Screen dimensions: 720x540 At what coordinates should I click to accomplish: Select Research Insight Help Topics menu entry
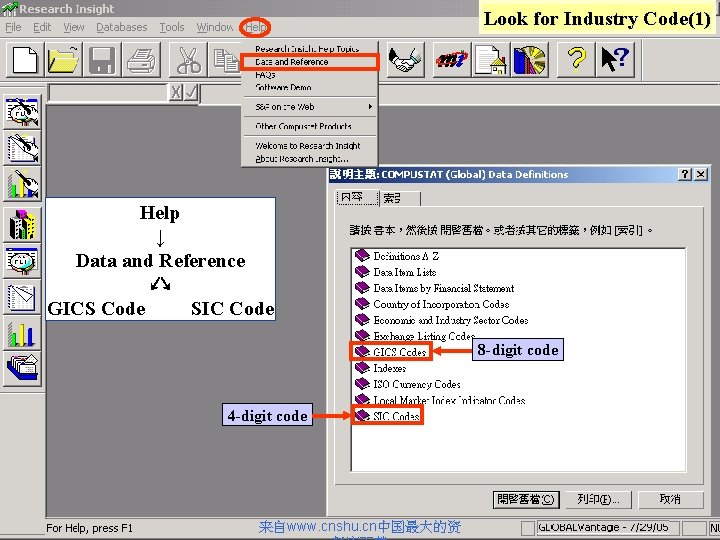click(x=309, y=49)
